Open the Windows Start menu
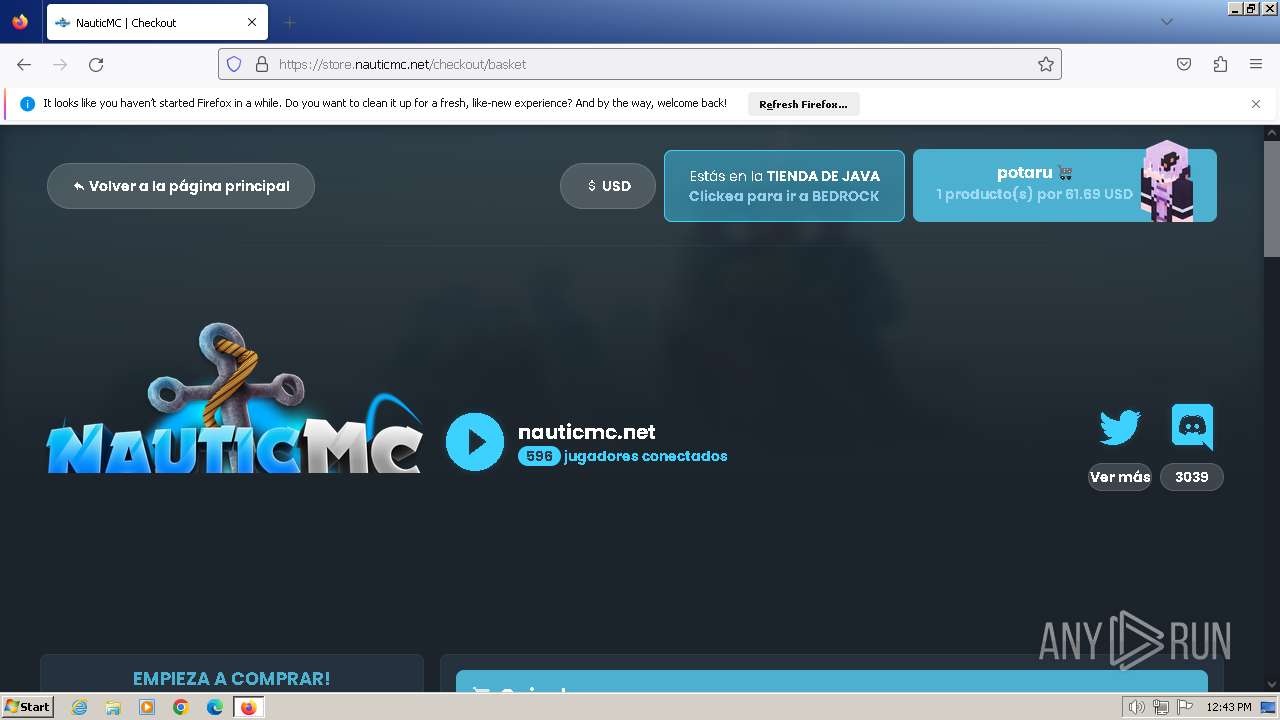 coord(28,707)
